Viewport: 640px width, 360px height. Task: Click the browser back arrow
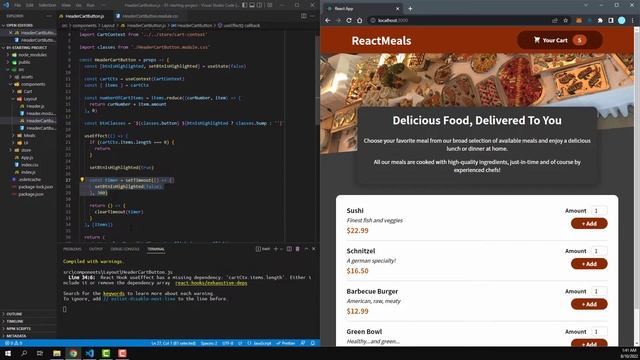tap(328, 20)
